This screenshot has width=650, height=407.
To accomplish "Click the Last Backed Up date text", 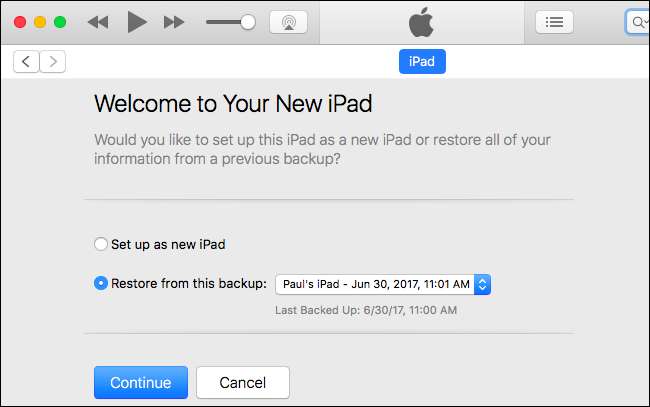I will tap(366, 310).
